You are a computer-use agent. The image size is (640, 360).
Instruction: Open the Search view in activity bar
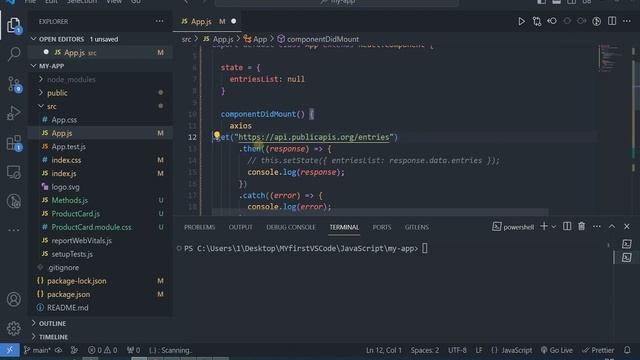(x=14, y=53)
